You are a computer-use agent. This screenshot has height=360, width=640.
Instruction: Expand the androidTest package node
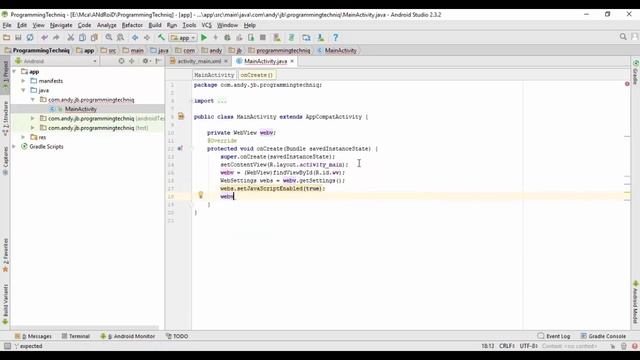pos(33,118)
